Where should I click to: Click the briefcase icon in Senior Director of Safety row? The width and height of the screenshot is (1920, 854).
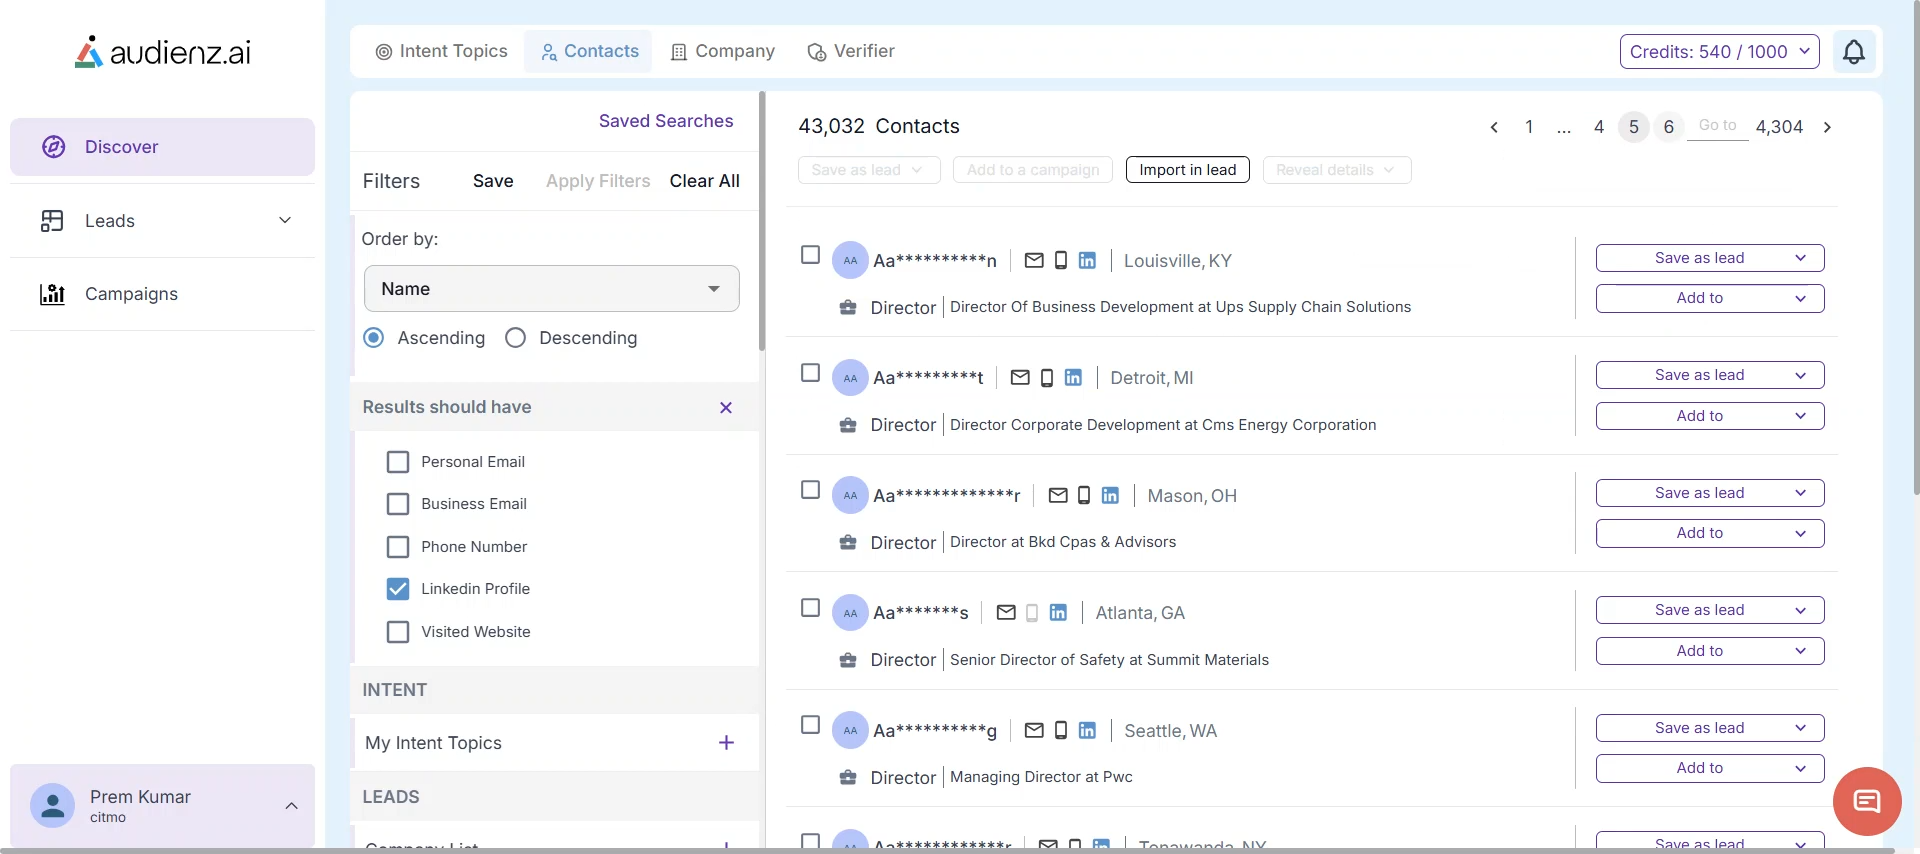tap(848, 660)
